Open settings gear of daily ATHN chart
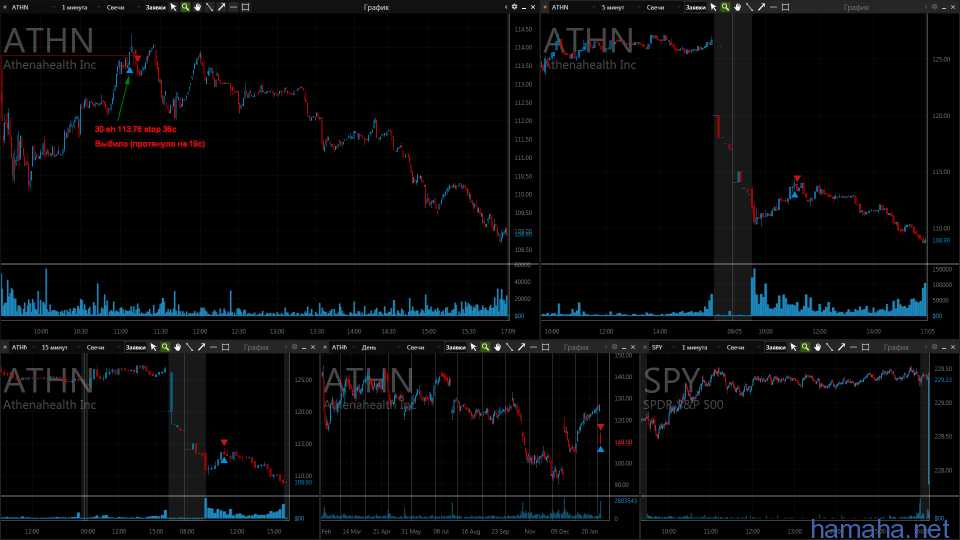 [x=615, y=347]
